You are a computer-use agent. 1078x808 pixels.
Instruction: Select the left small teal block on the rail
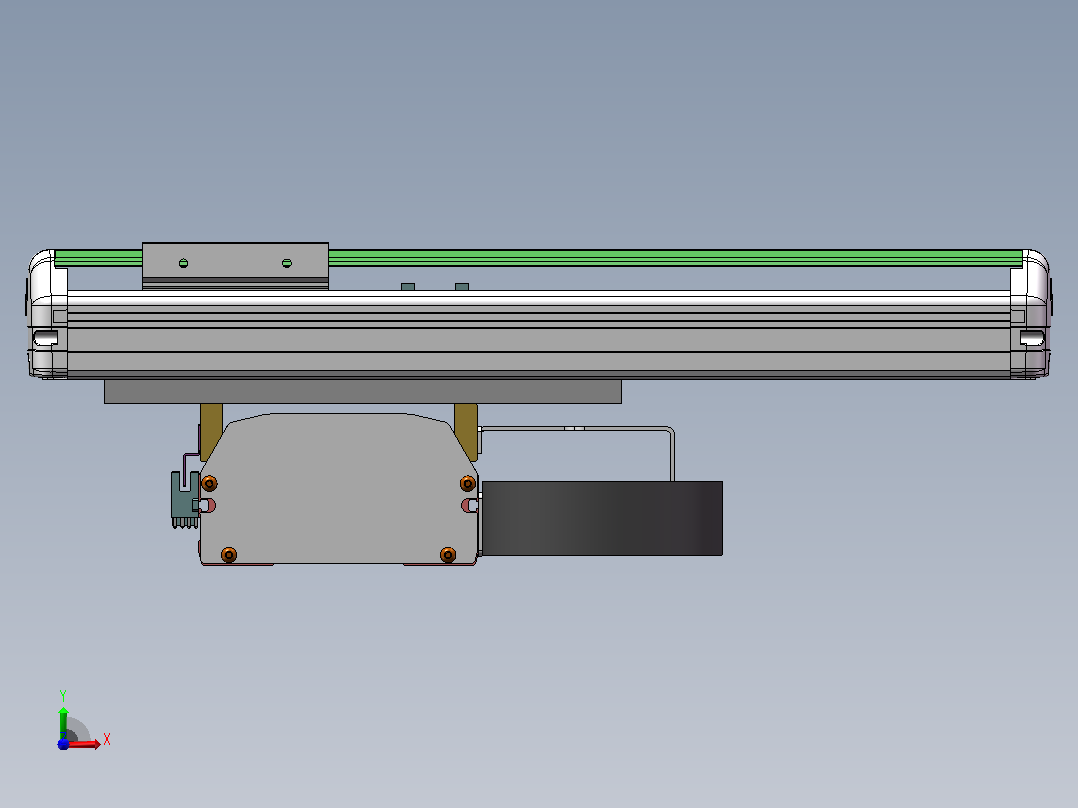(x=408, y=286)
